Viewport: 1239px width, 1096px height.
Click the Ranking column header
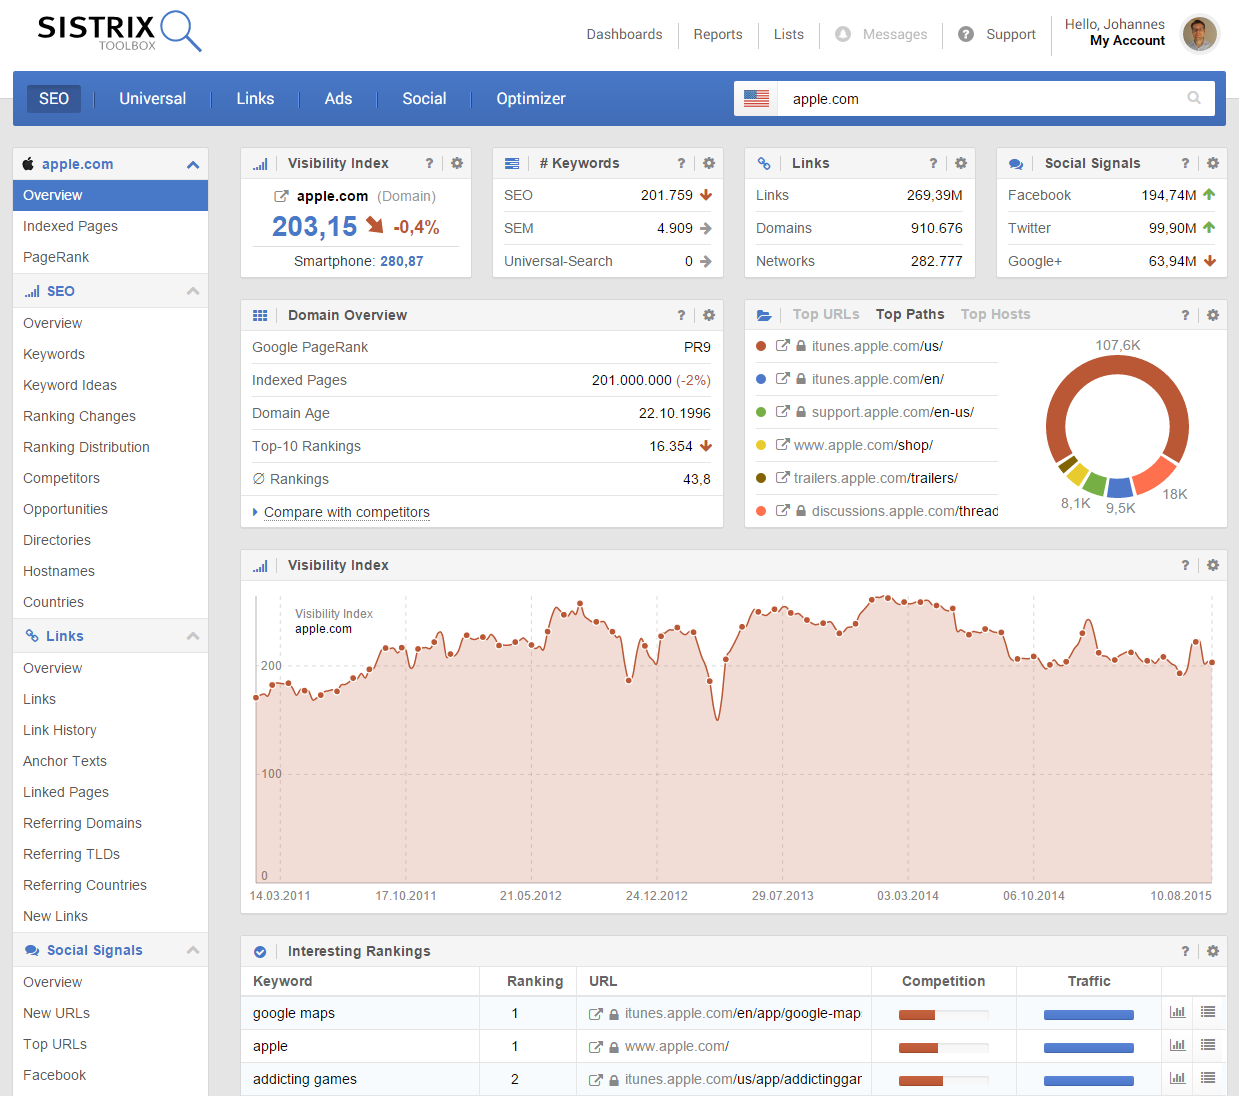pos(535,981)
